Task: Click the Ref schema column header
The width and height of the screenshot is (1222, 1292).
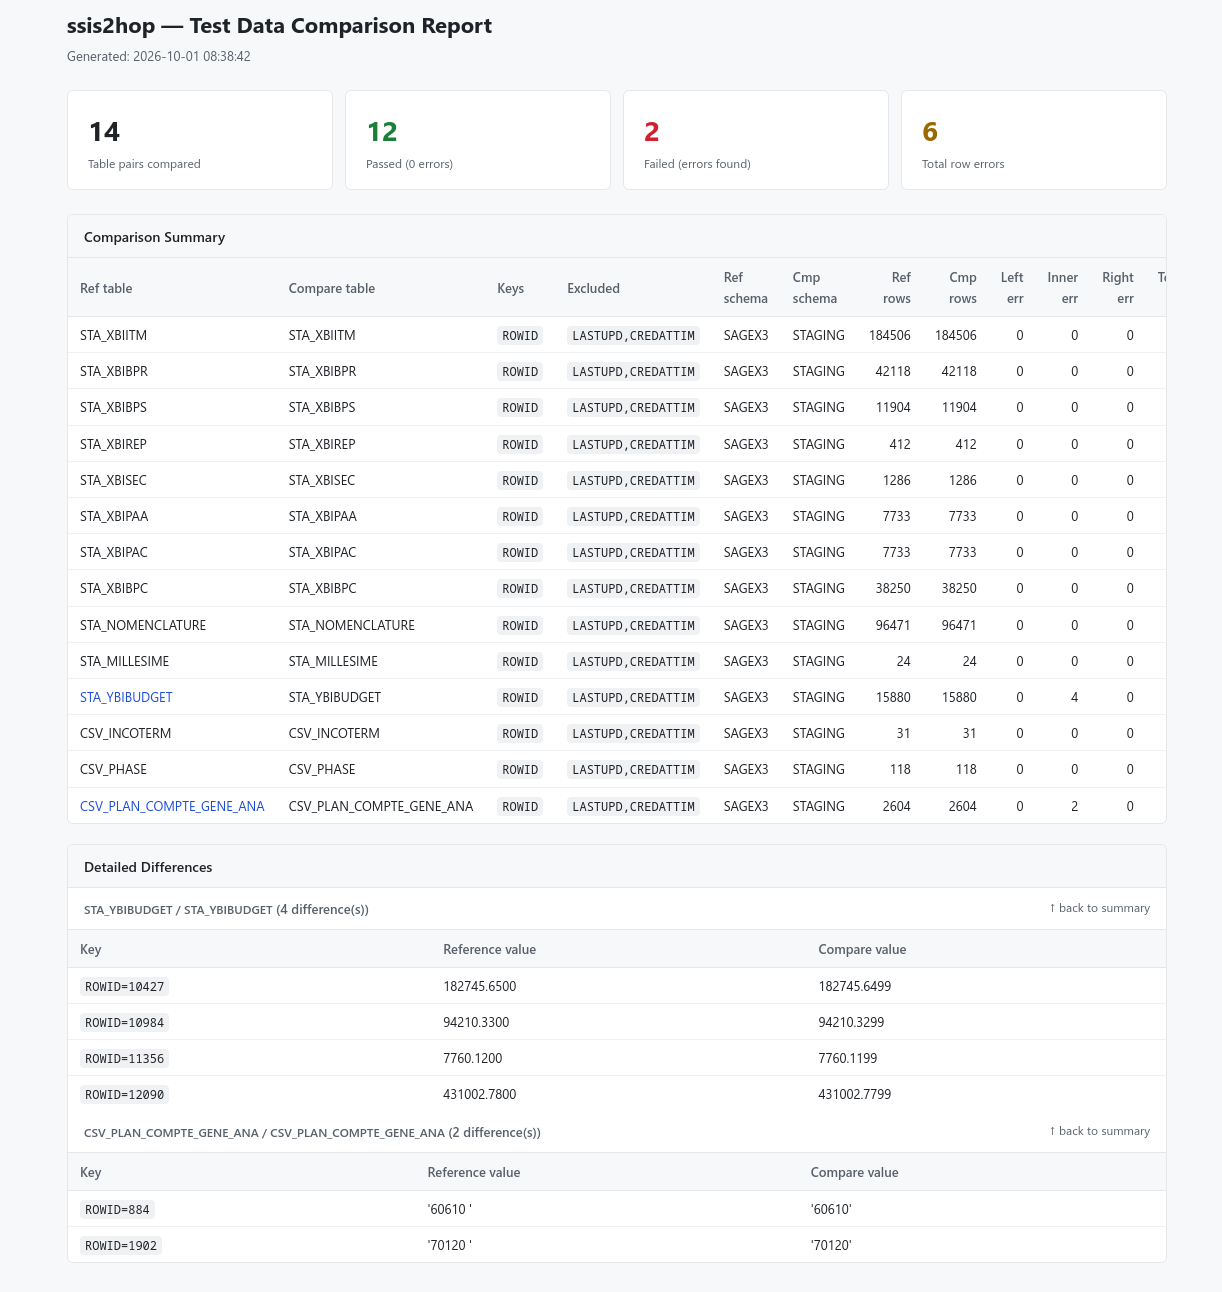Action: pos(746,288)
